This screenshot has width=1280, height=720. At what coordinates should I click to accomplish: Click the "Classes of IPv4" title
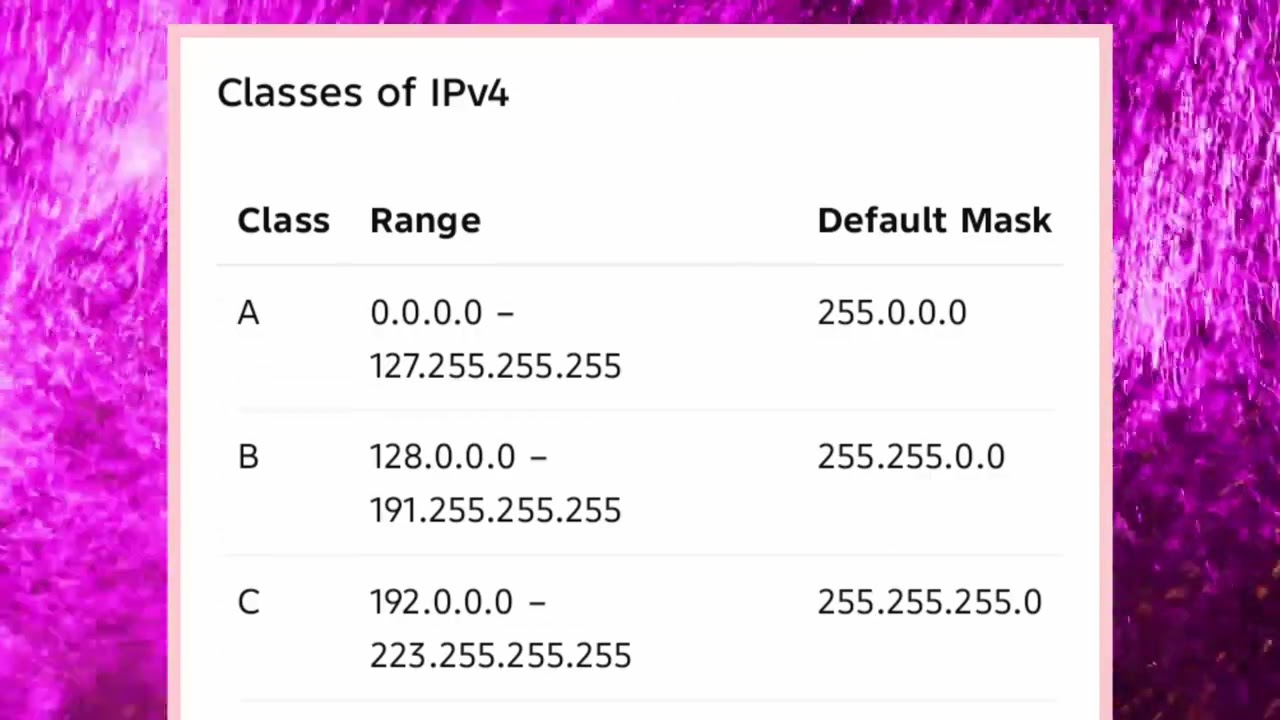[363, 93]
